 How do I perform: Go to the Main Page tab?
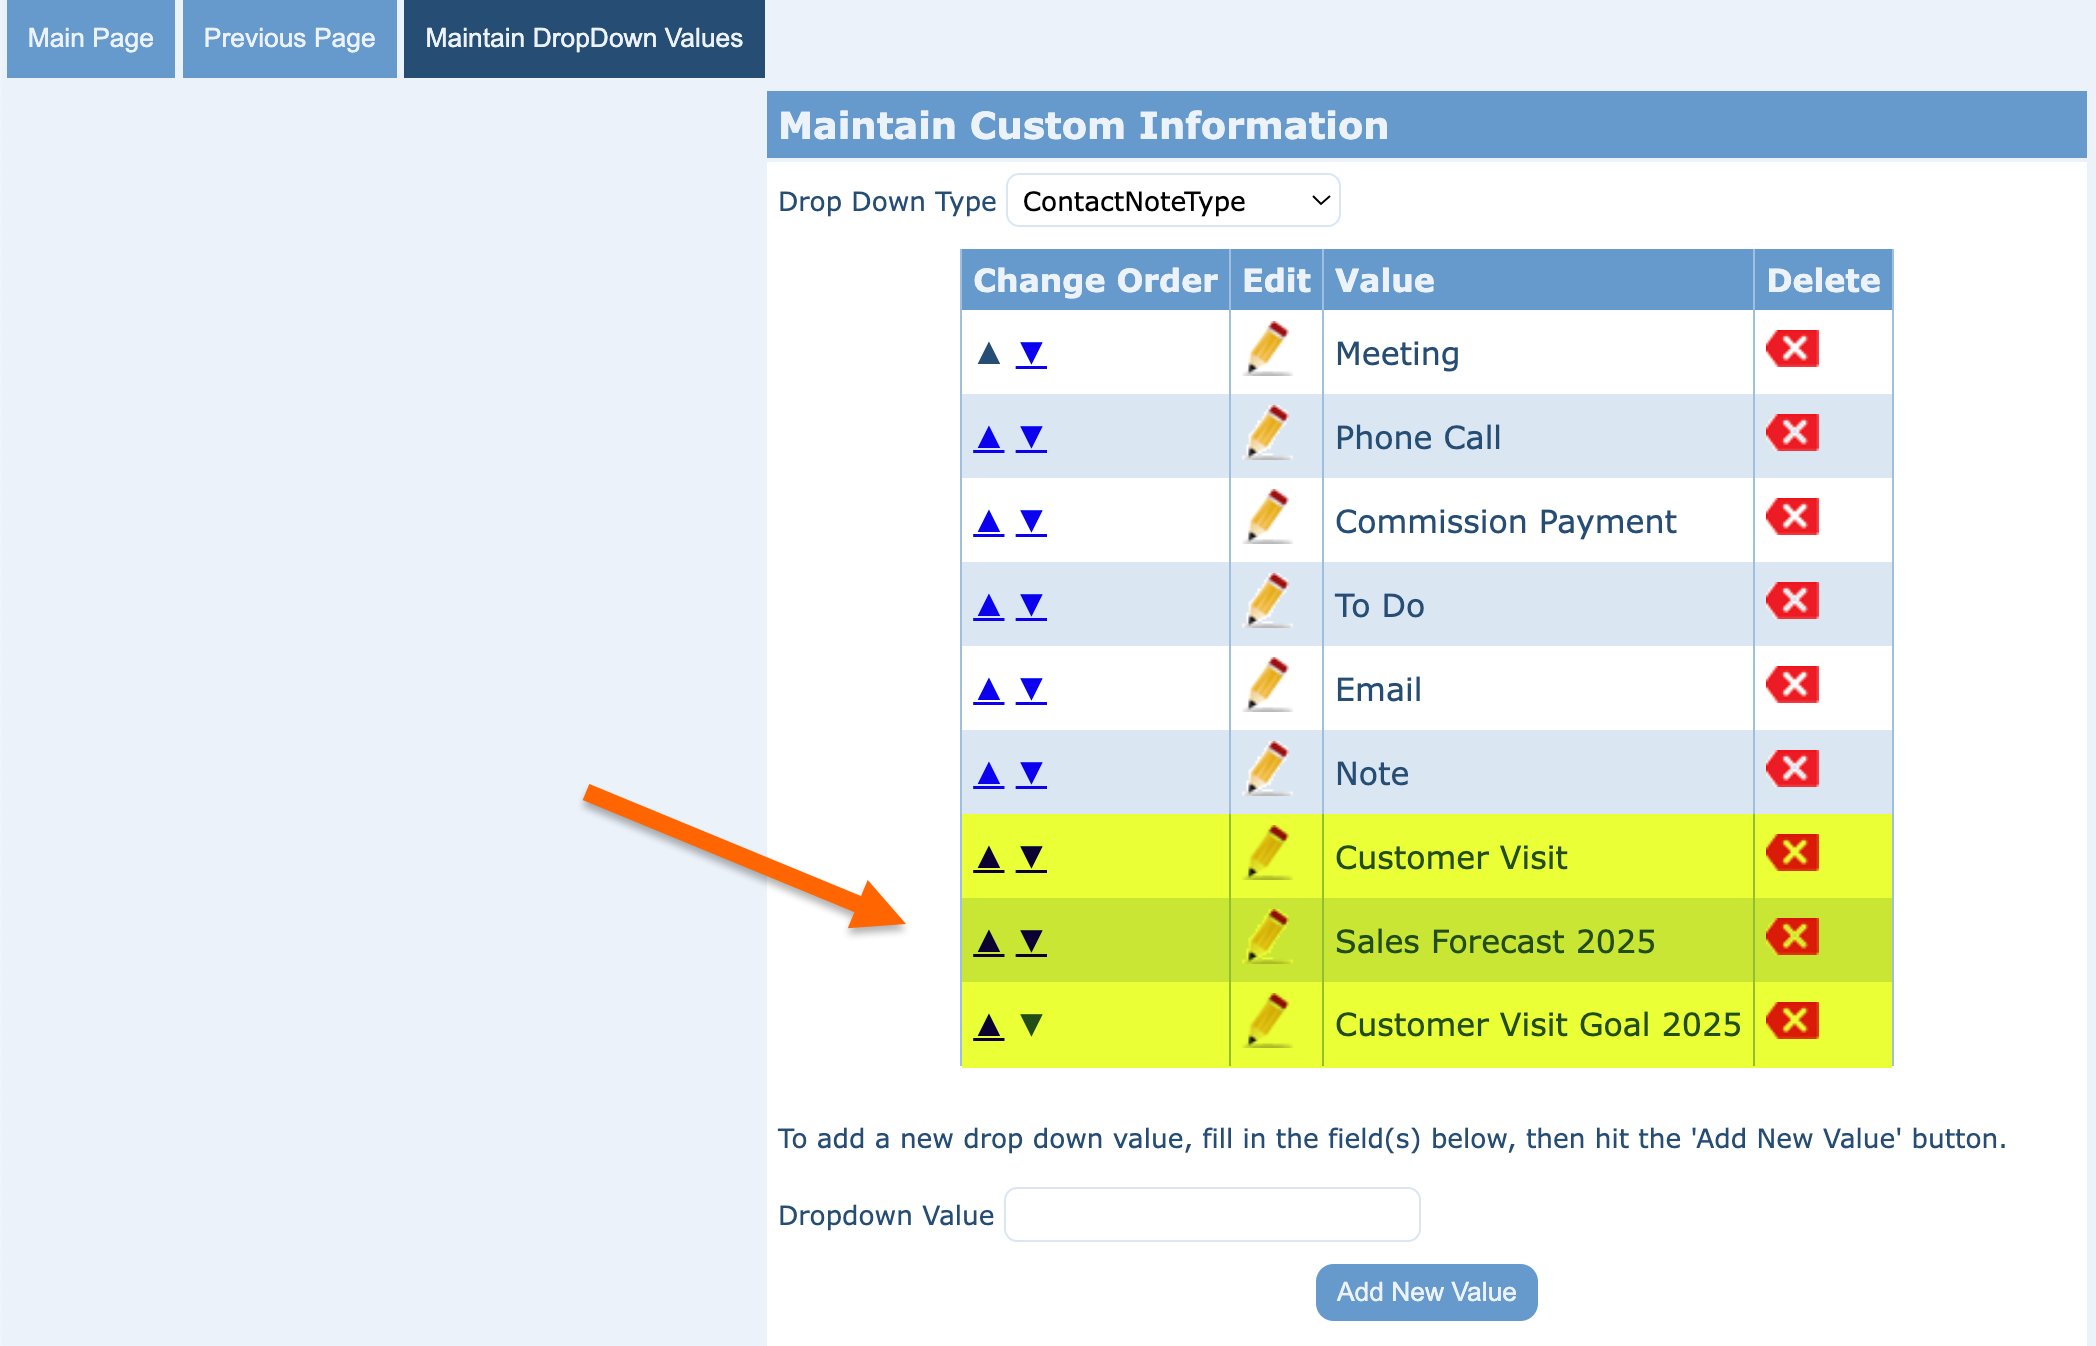(x=91, y=39)
